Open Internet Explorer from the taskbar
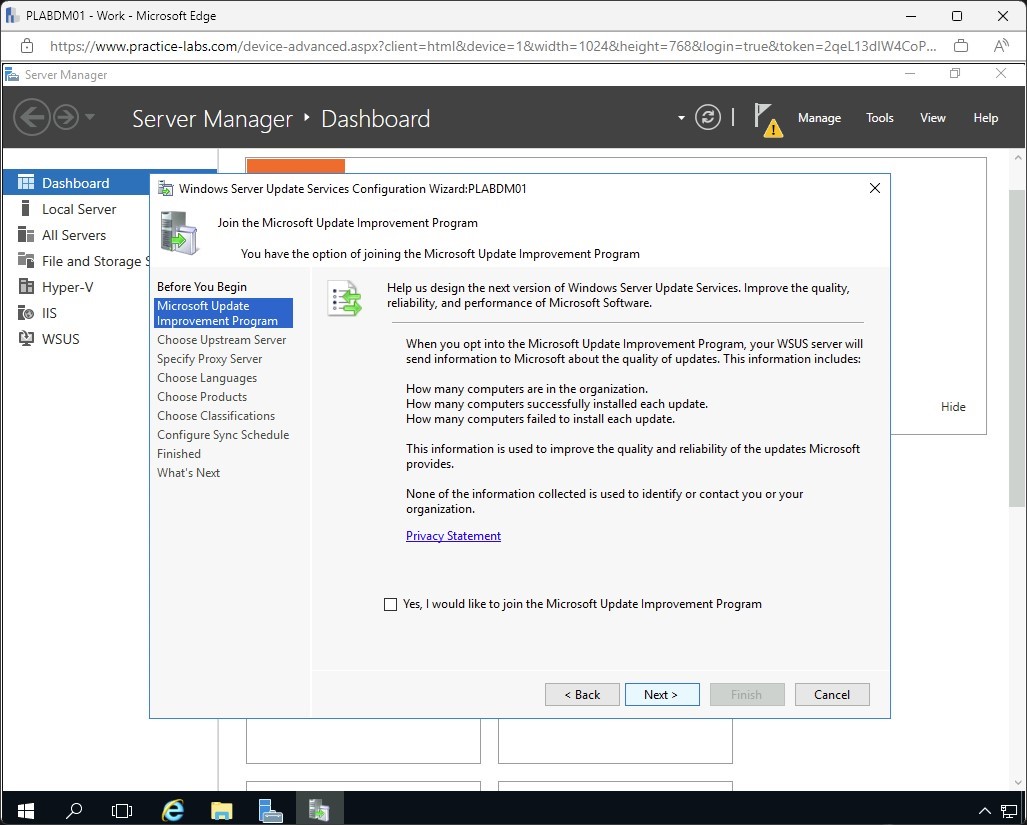The image size is (1027, 825). click(x=173, y=809)
